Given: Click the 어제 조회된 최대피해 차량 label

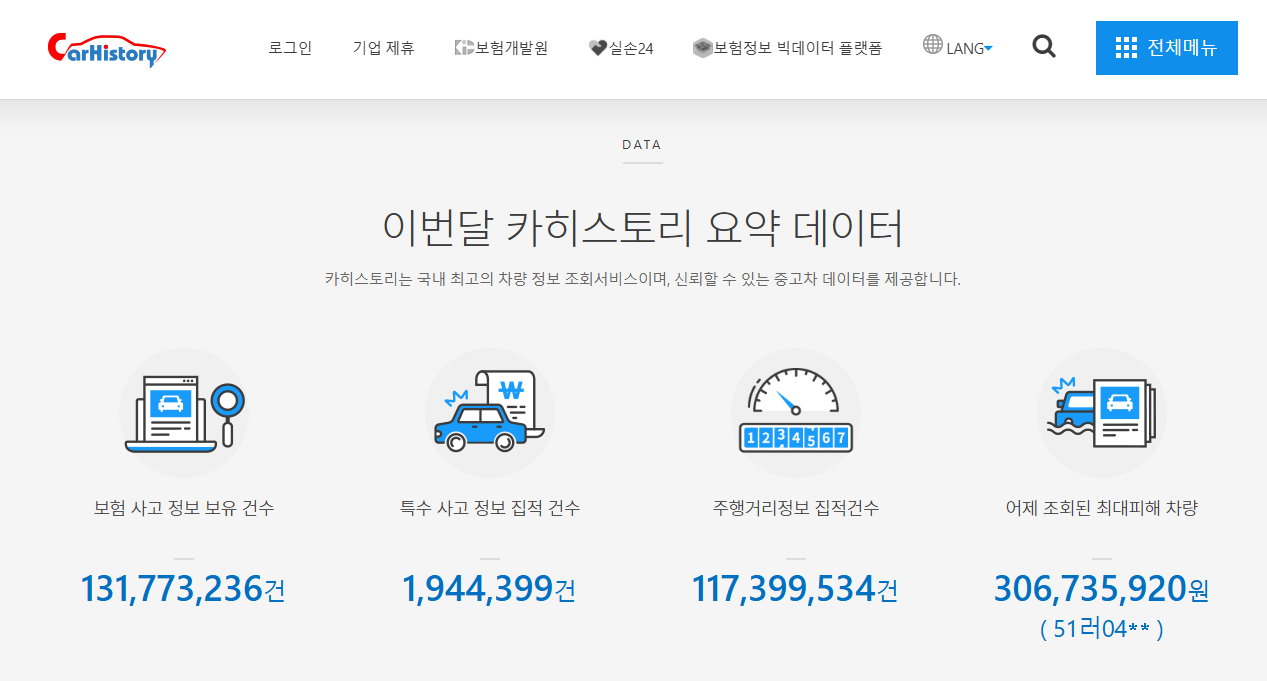Looking at the screenshot, I should 1101,508.
